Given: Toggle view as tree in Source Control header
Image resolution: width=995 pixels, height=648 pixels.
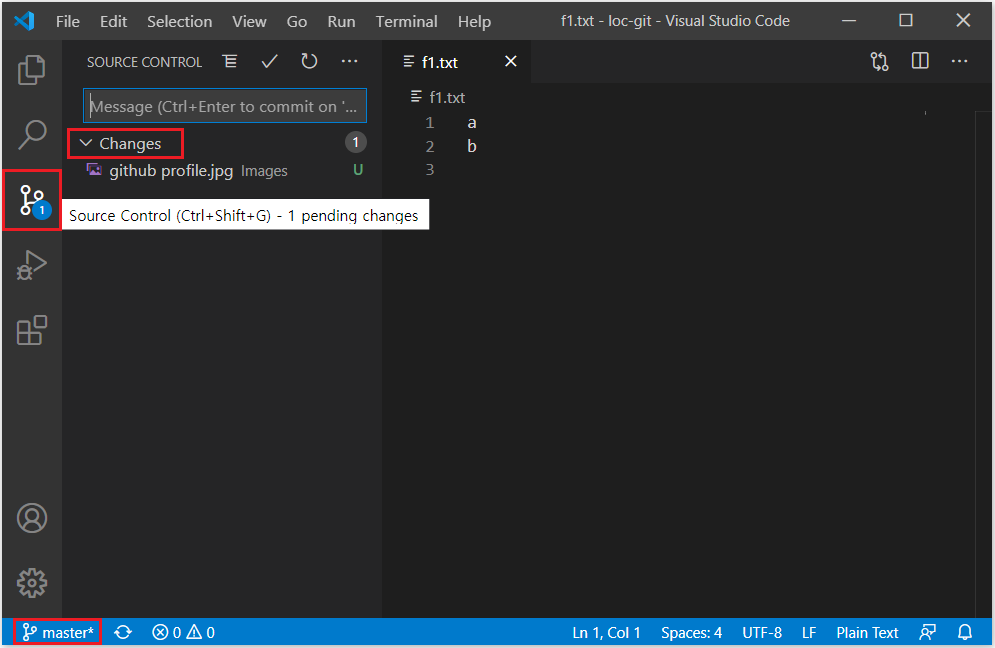Looking at the screenshot, I should [230, 61].
